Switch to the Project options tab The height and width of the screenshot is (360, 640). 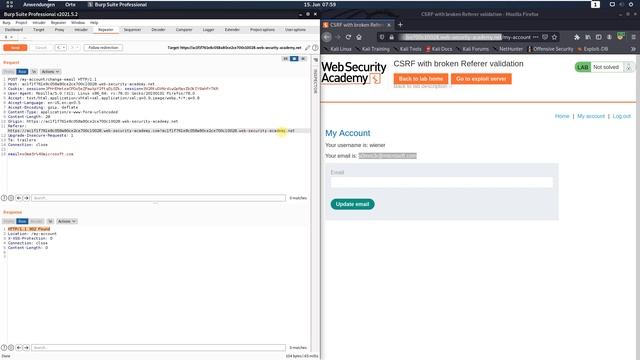(x=262, y=30)
